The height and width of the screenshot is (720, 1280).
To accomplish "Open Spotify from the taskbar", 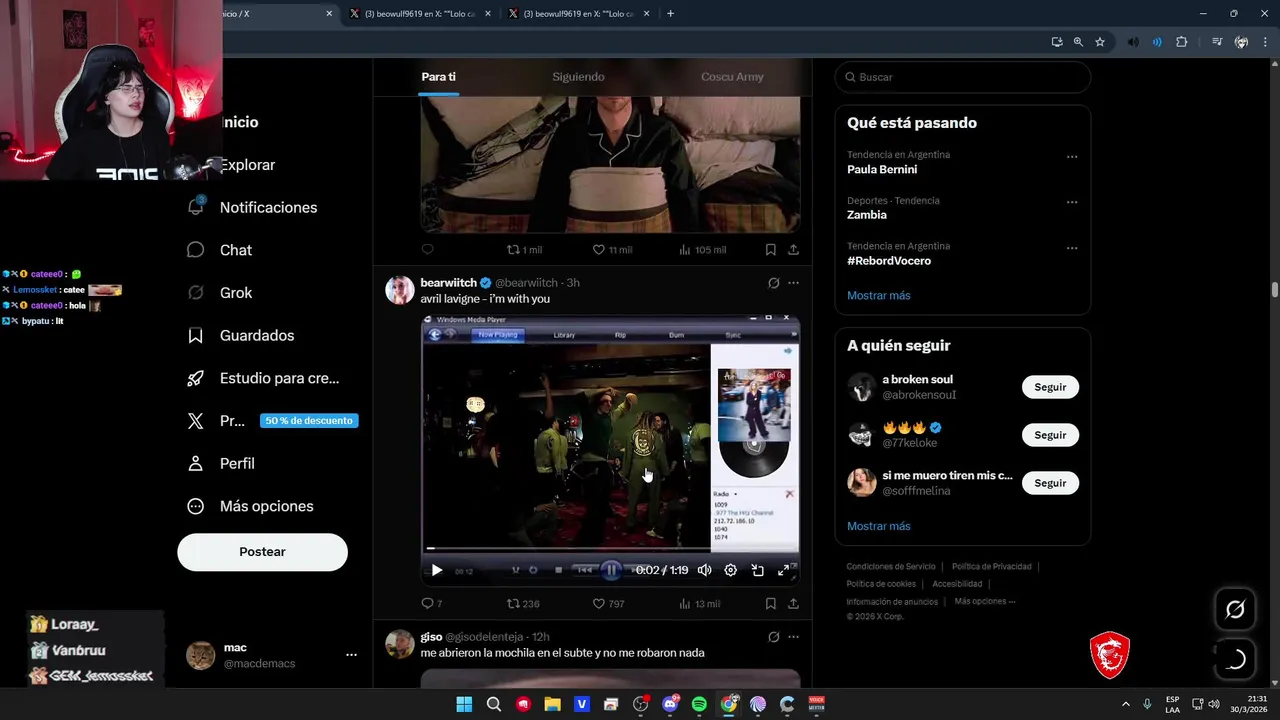I will pos(699,704).
